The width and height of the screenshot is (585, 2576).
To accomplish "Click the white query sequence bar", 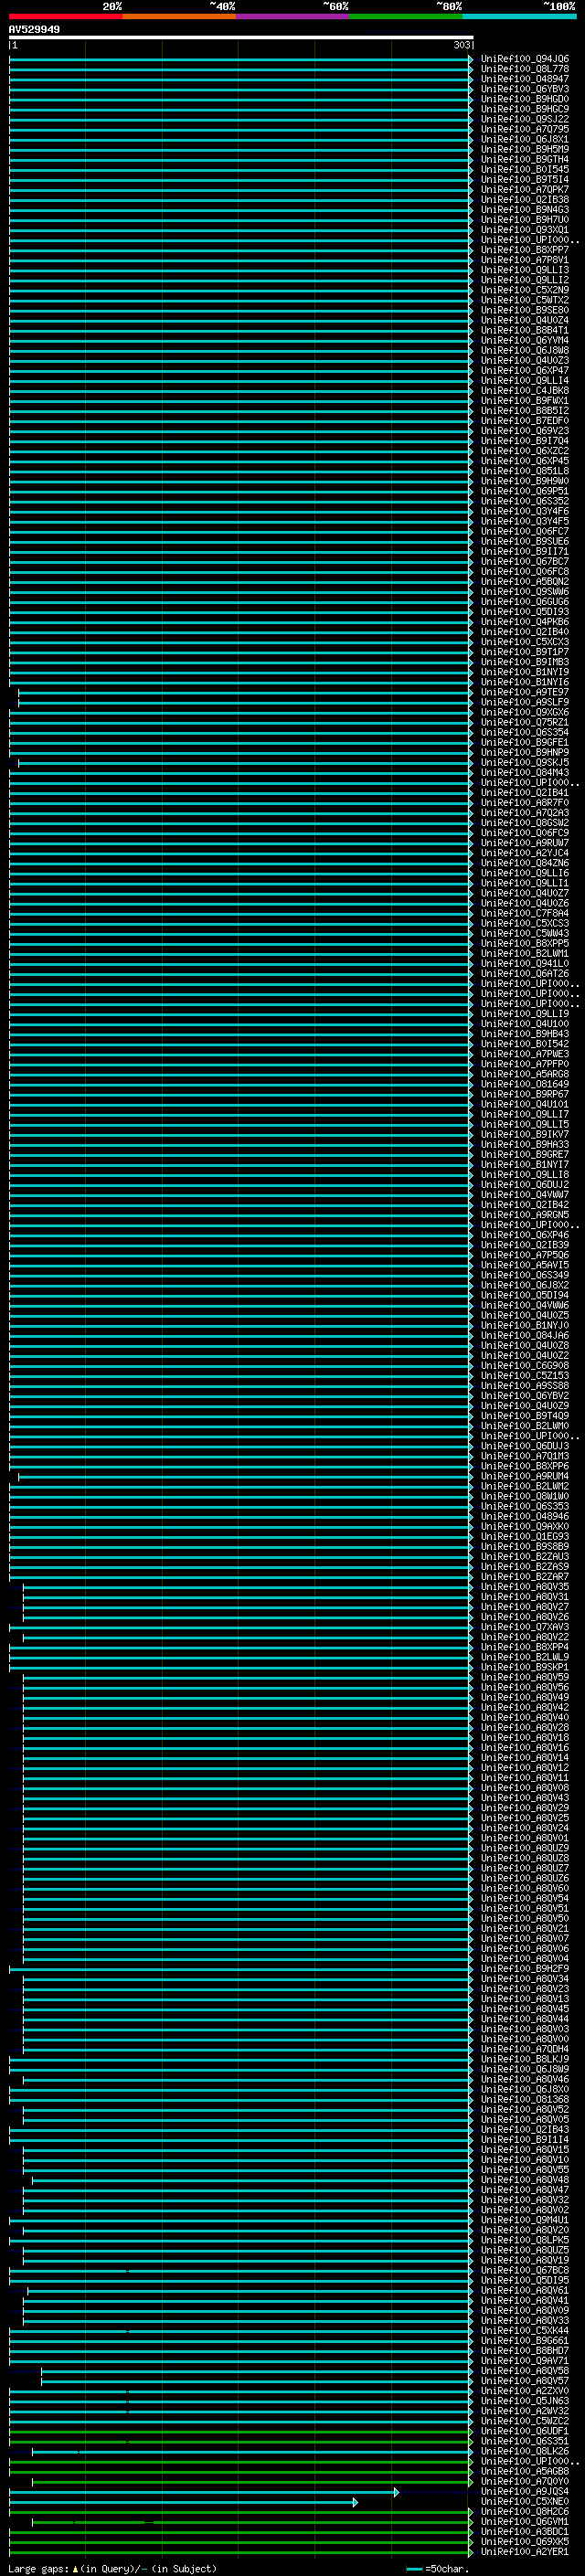I will (241, 37).
